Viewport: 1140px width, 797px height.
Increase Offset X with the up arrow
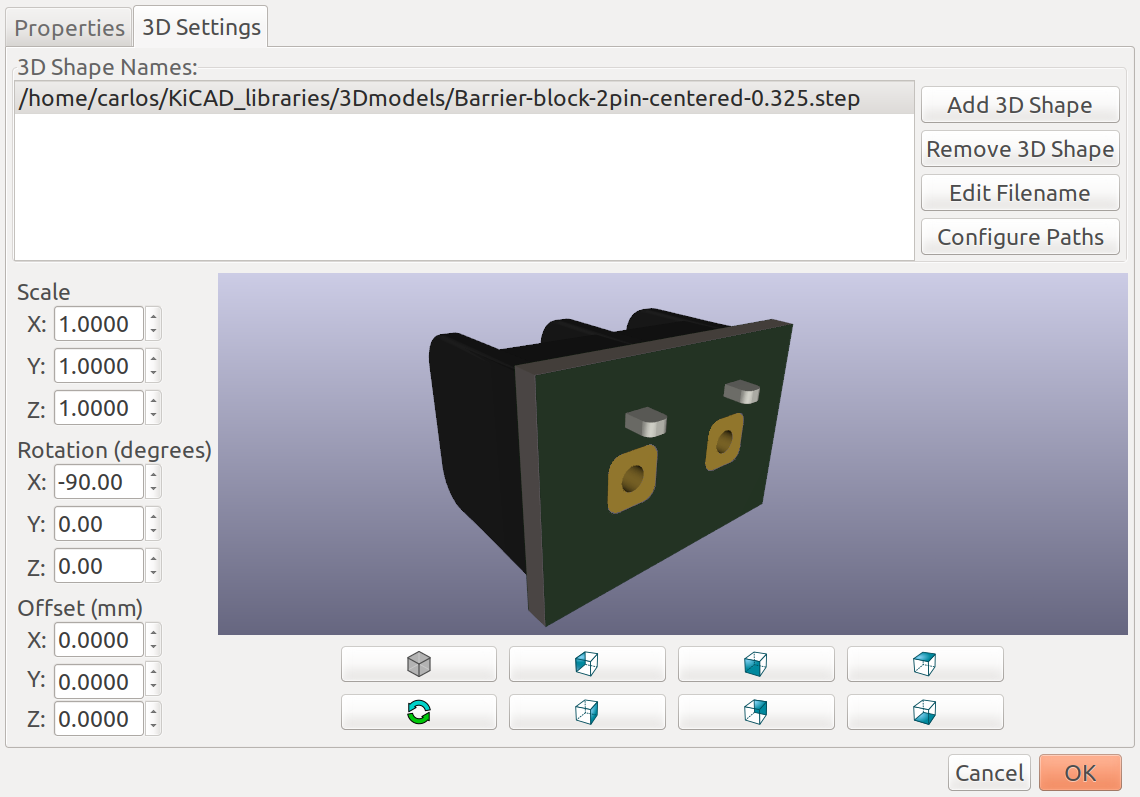click(153, 632)
